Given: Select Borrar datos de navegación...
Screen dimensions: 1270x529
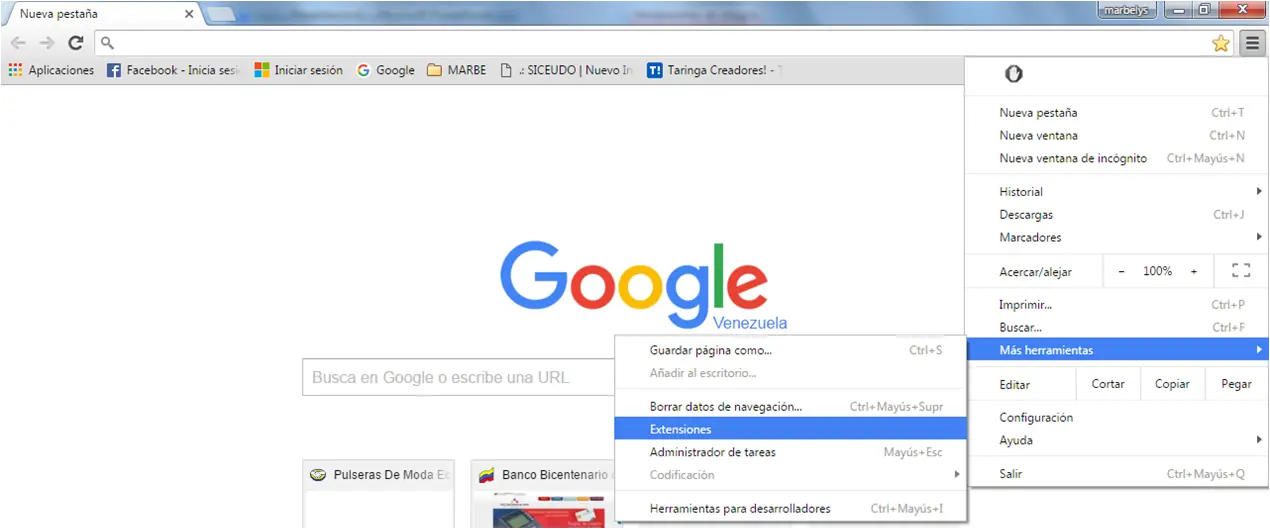Looking at the screenshot, I should pos(791,407).
